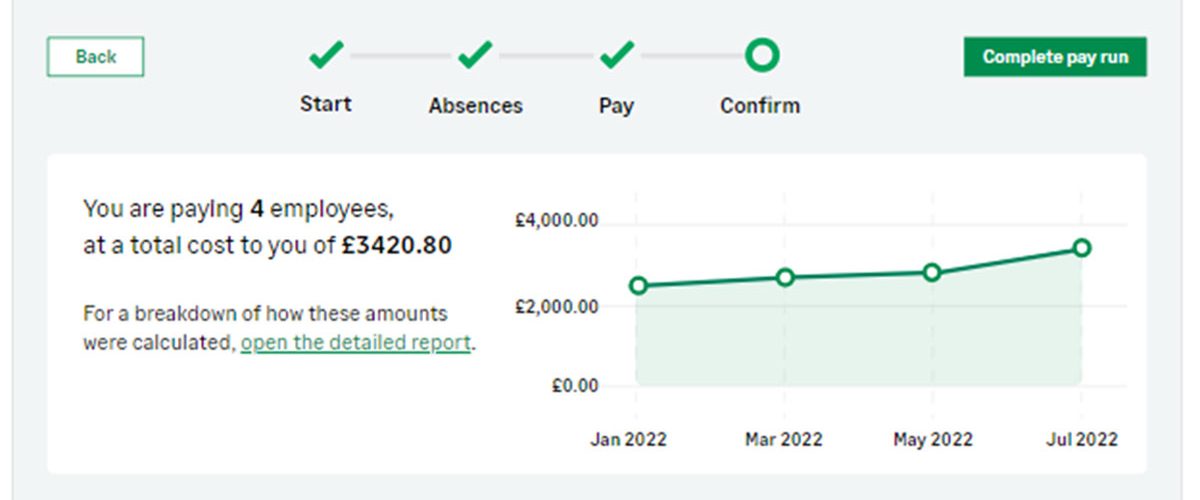Click the May 2022 chart data point

(x=932, y=272)
